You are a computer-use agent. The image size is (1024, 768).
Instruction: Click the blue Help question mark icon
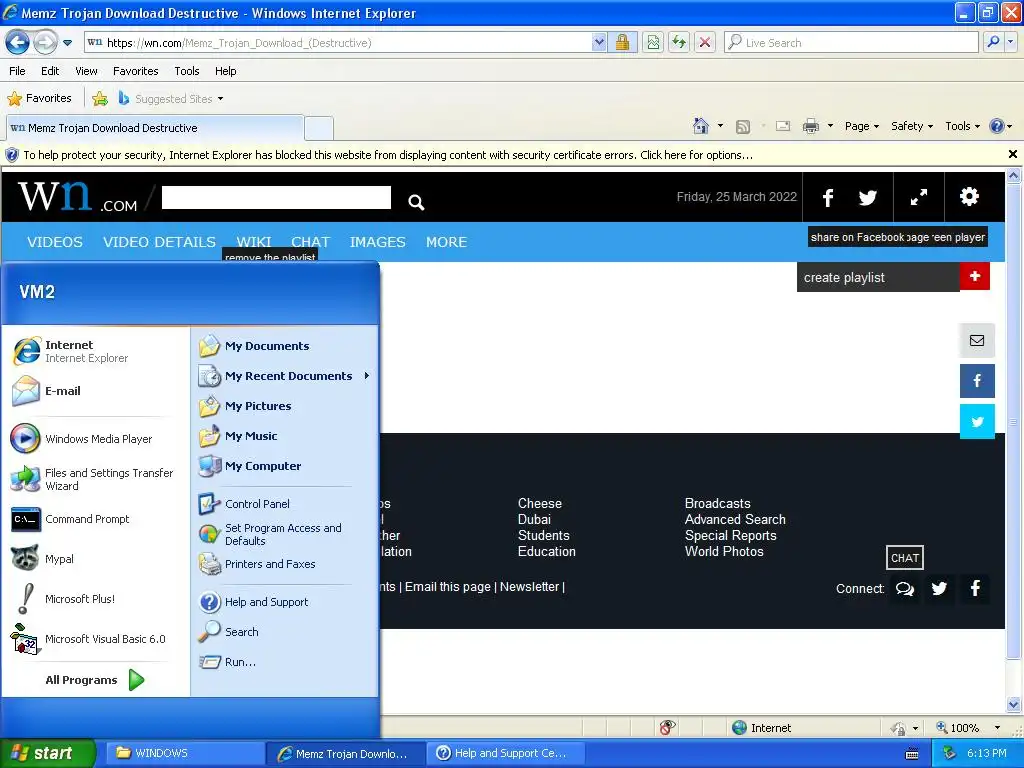pos(997,126)
